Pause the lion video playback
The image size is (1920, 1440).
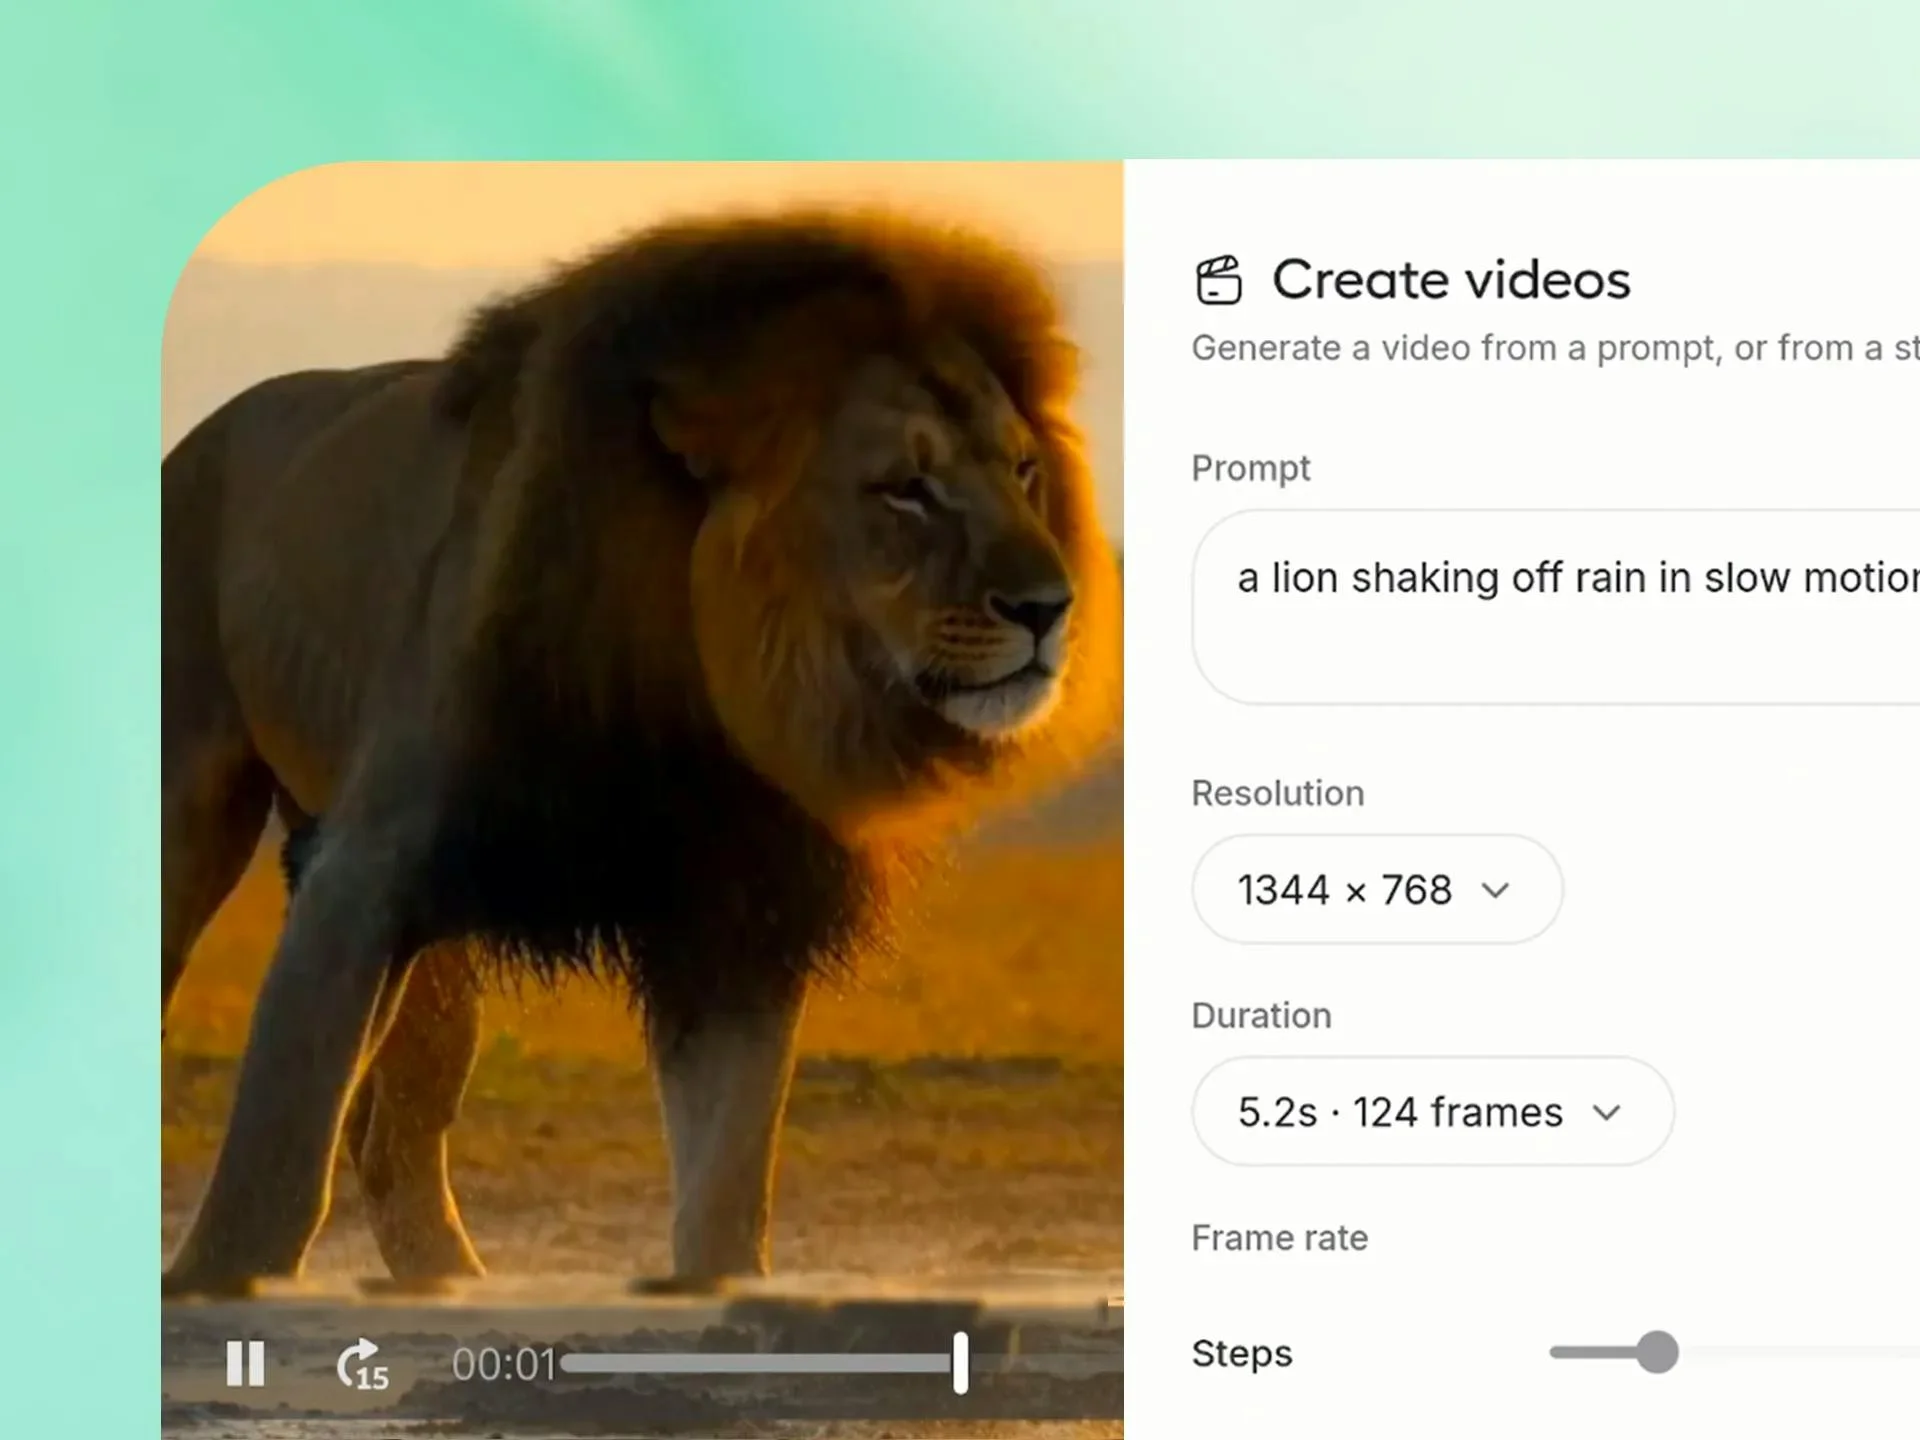pyautogui.click(x=245, y=1363)
